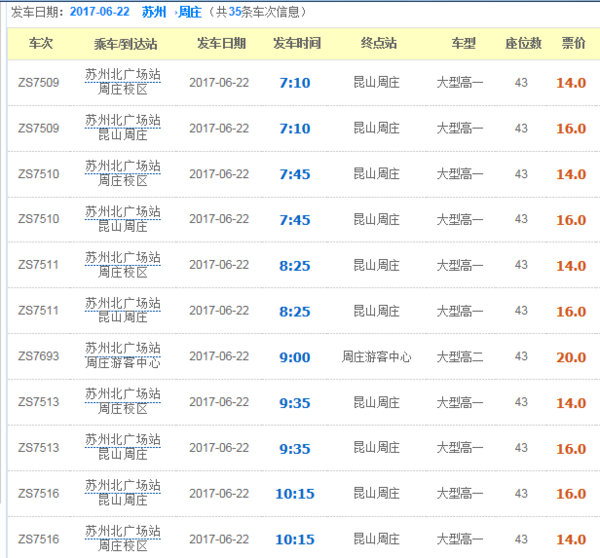The height and width of the screenshot is (558, 600).
Task: Click the 票价 column header
Action: point(573,43)
